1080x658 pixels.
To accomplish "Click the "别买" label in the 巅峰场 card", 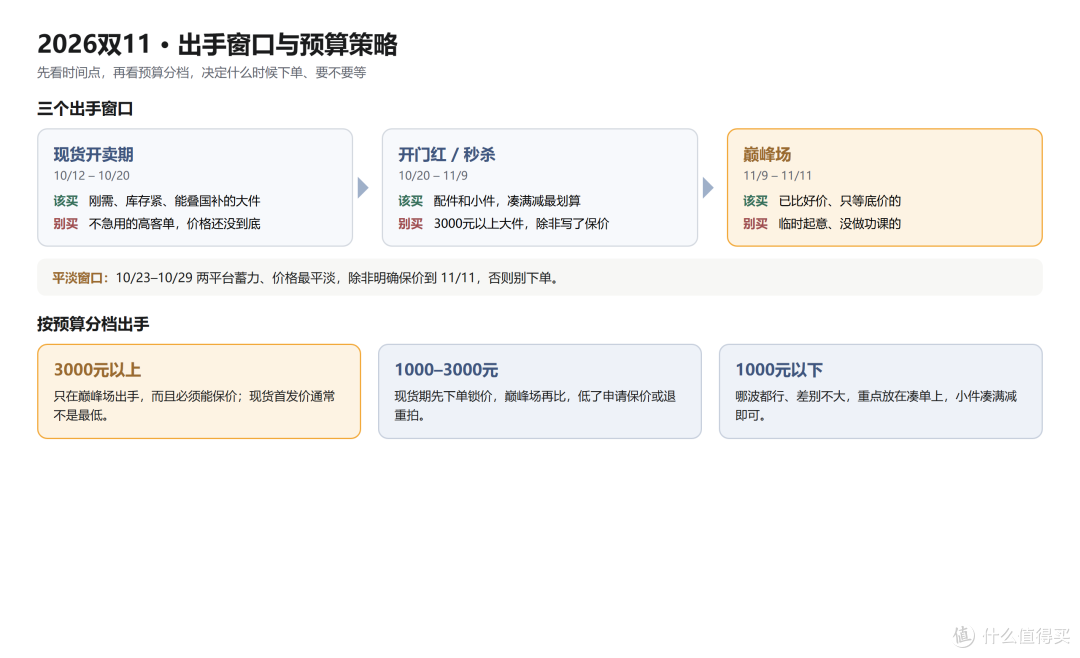I will (x=755, y=223).
